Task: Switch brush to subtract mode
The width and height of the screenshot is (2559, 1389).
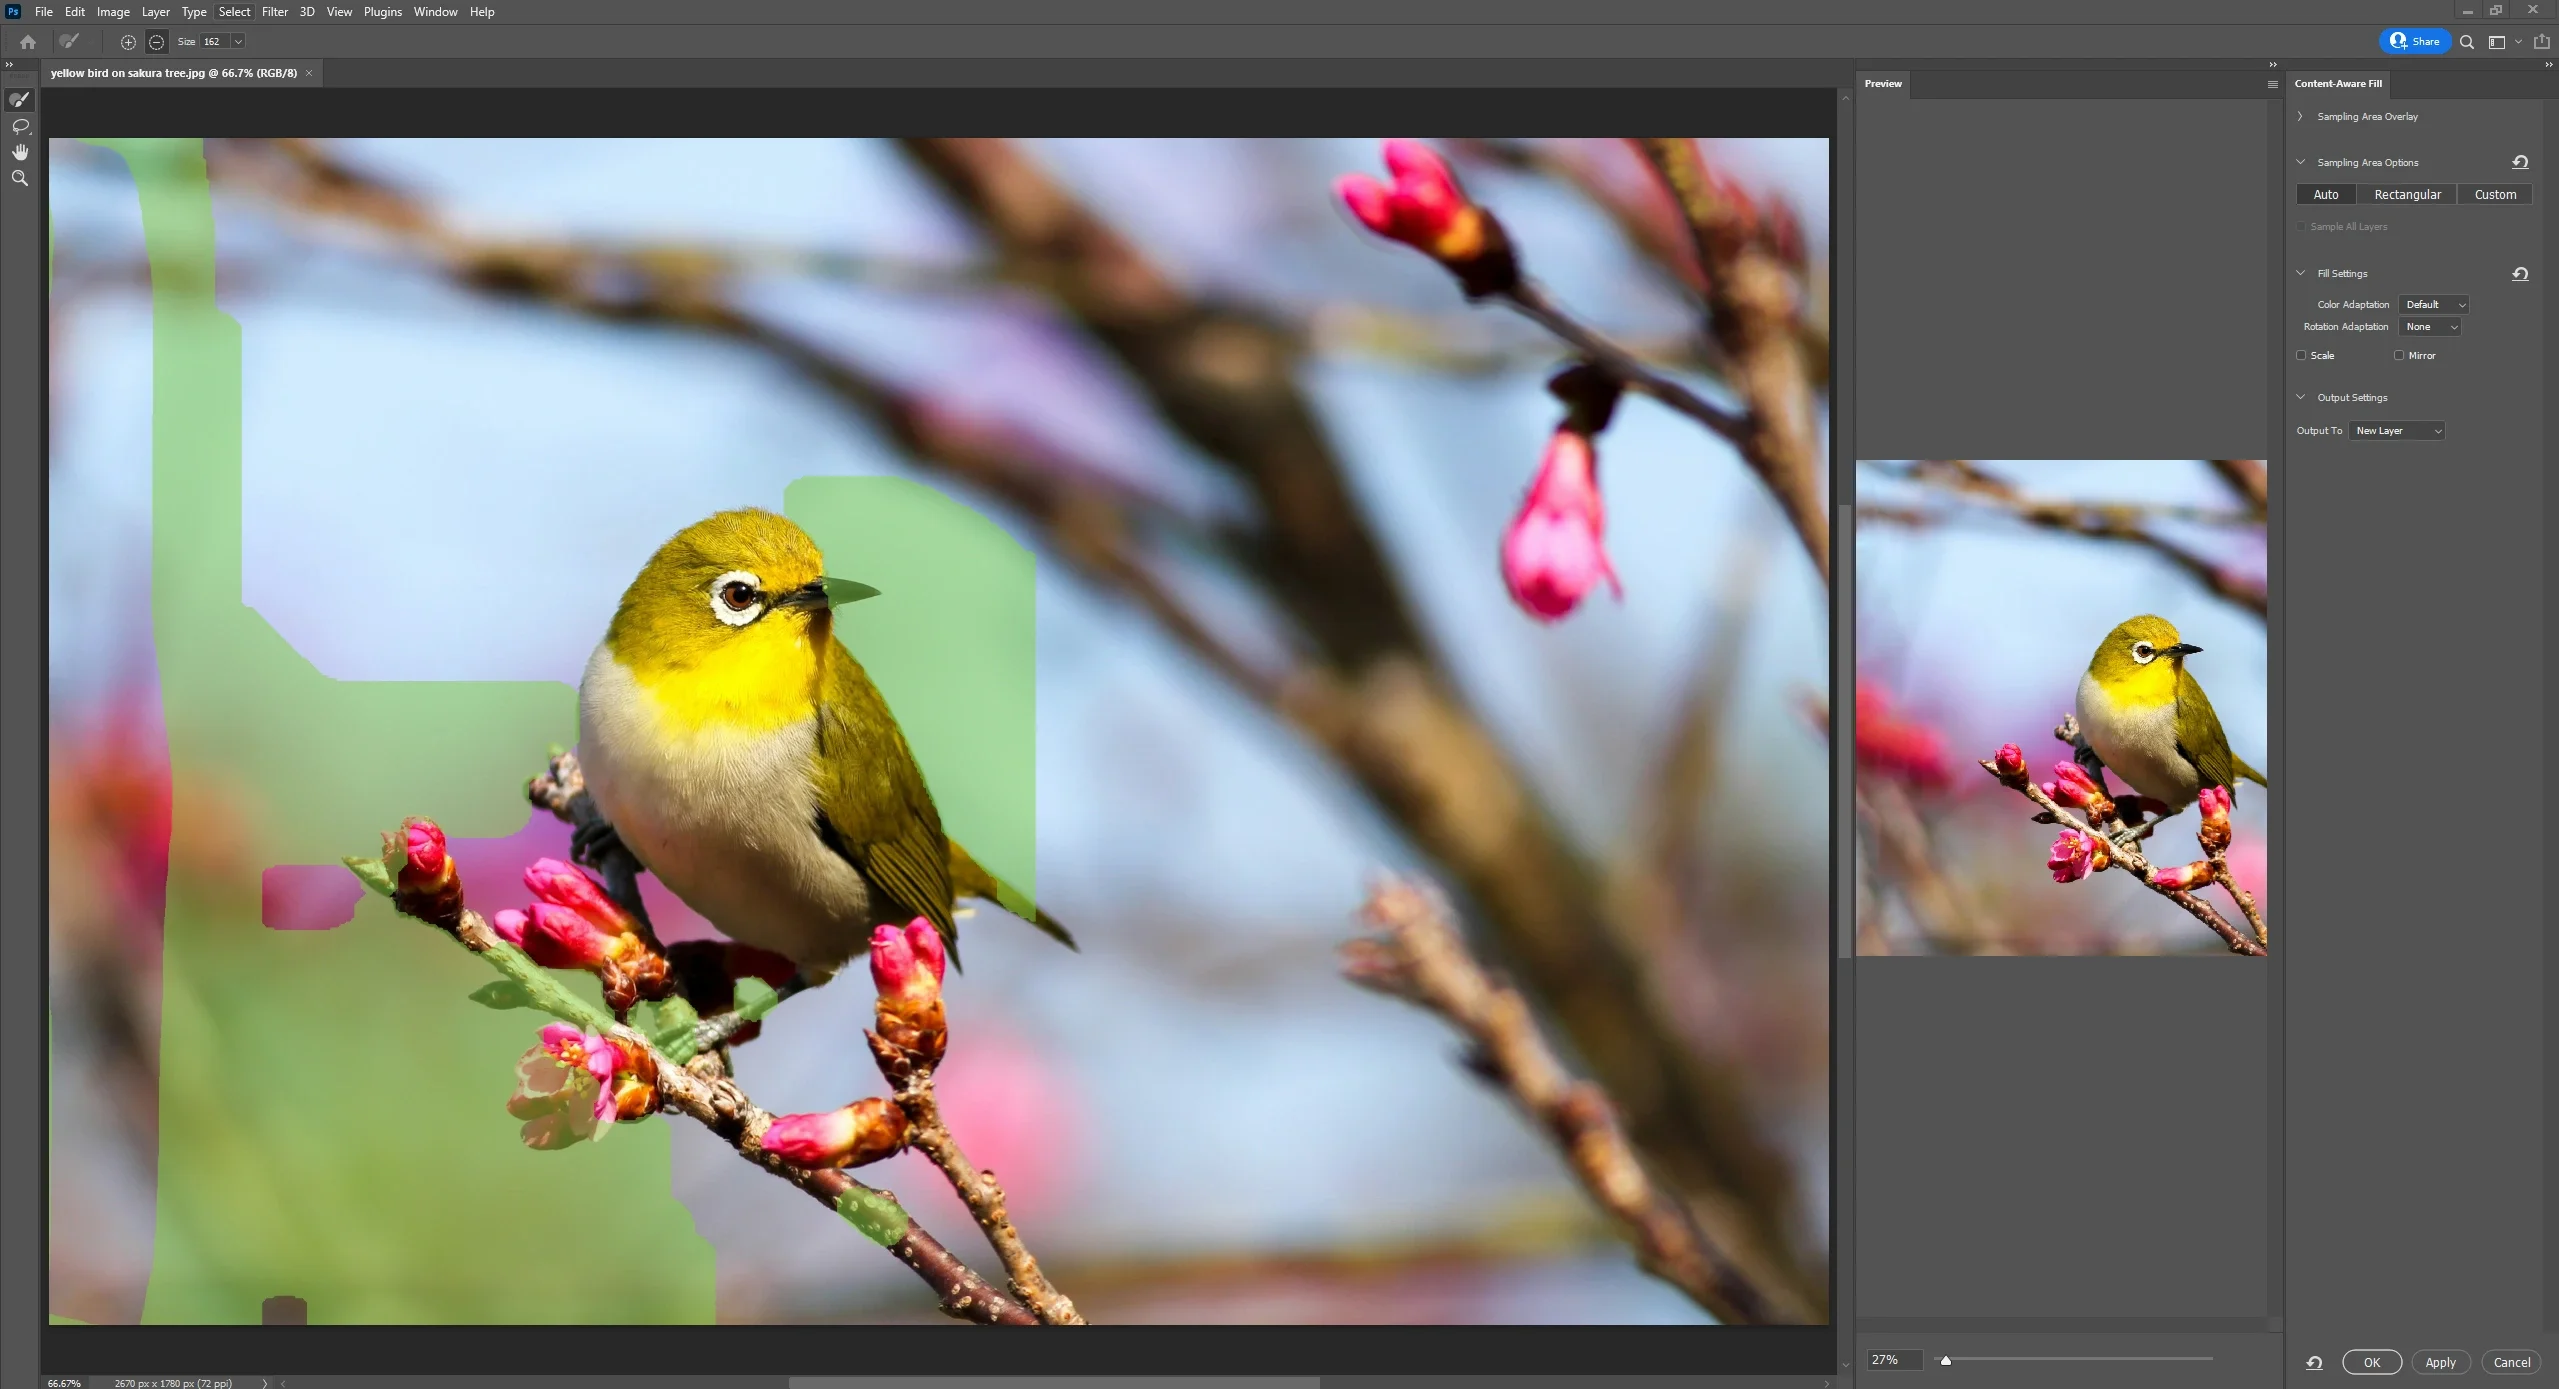Action: pos(156,42)
